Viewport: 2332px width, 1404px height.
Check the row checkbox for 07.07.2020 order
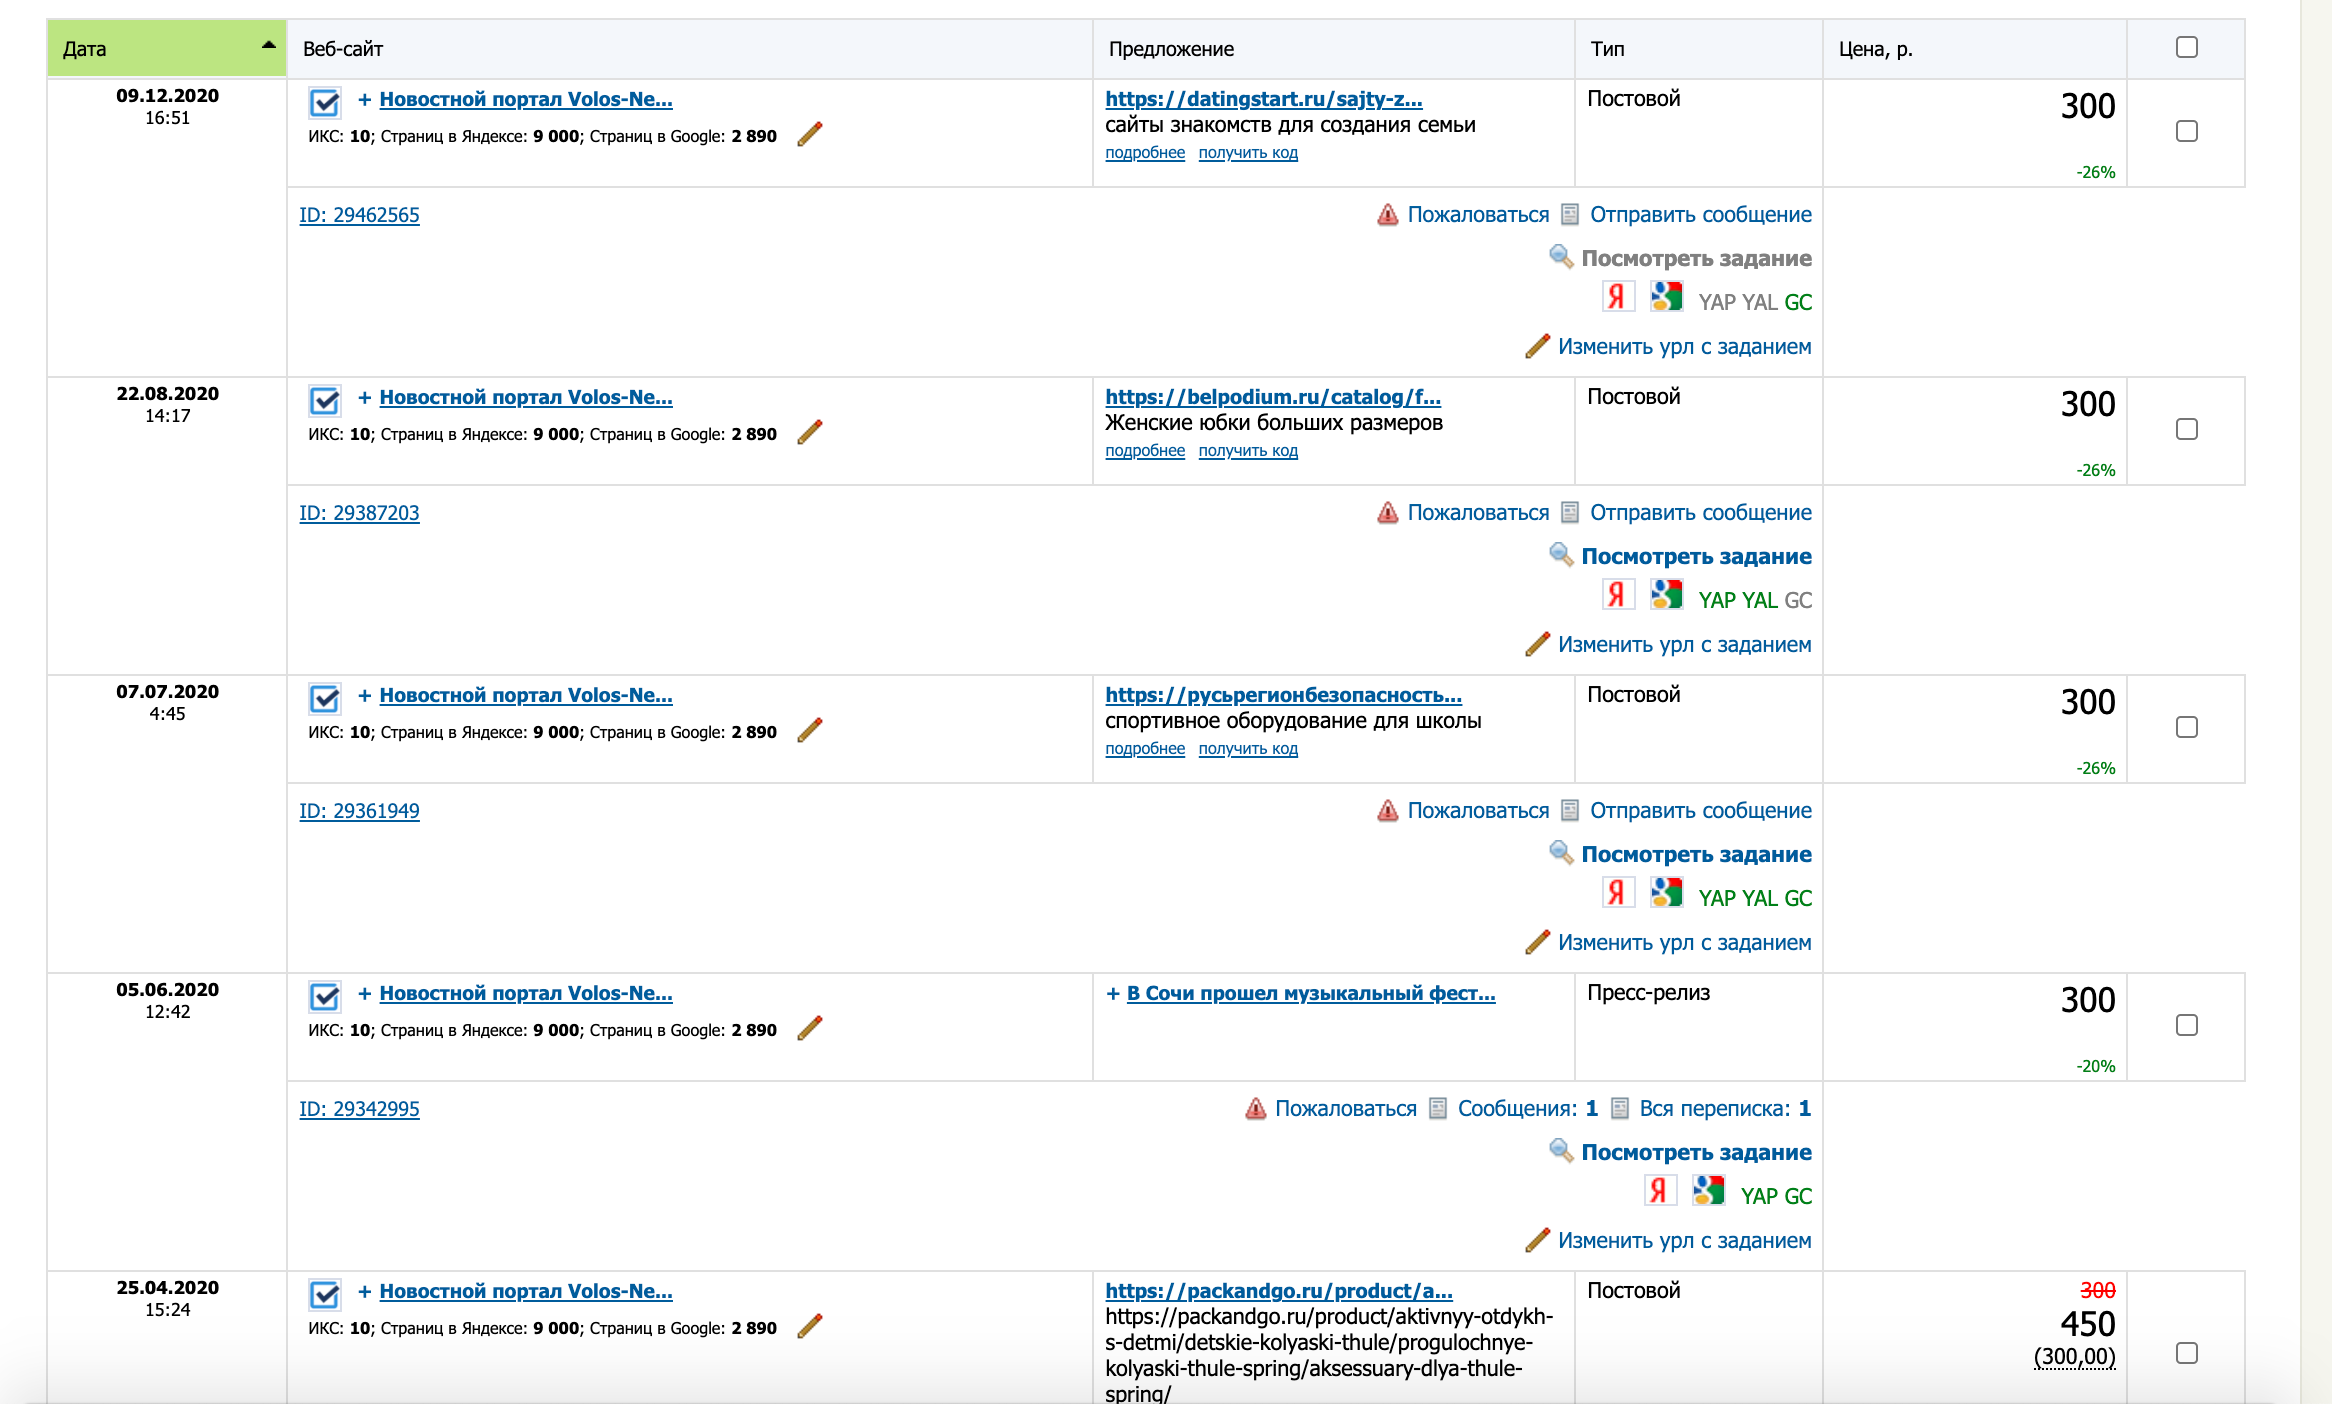coord(2187,727)
